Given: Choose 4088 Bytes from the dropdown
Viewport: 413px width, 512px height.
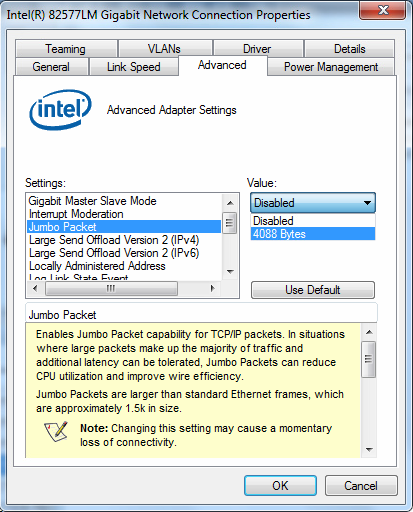Looking at the screenshot, I should [313, 234].
